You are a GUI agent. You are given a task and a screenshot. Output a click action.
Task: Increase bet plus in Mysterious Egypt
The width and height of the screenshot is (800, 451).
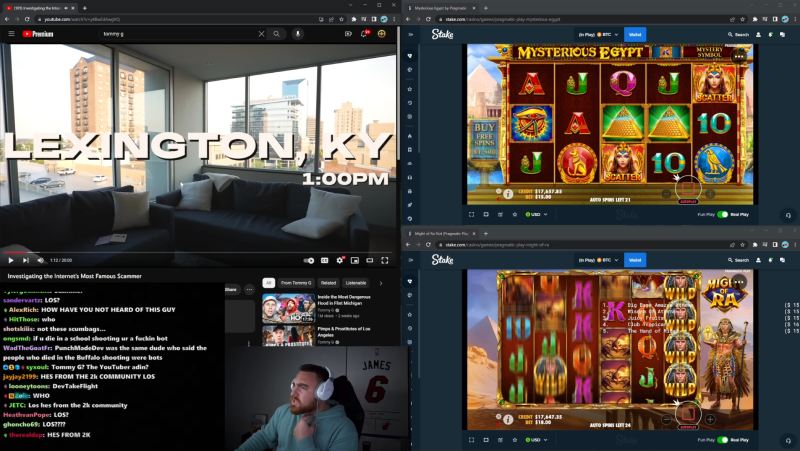[x=710, y=194]
